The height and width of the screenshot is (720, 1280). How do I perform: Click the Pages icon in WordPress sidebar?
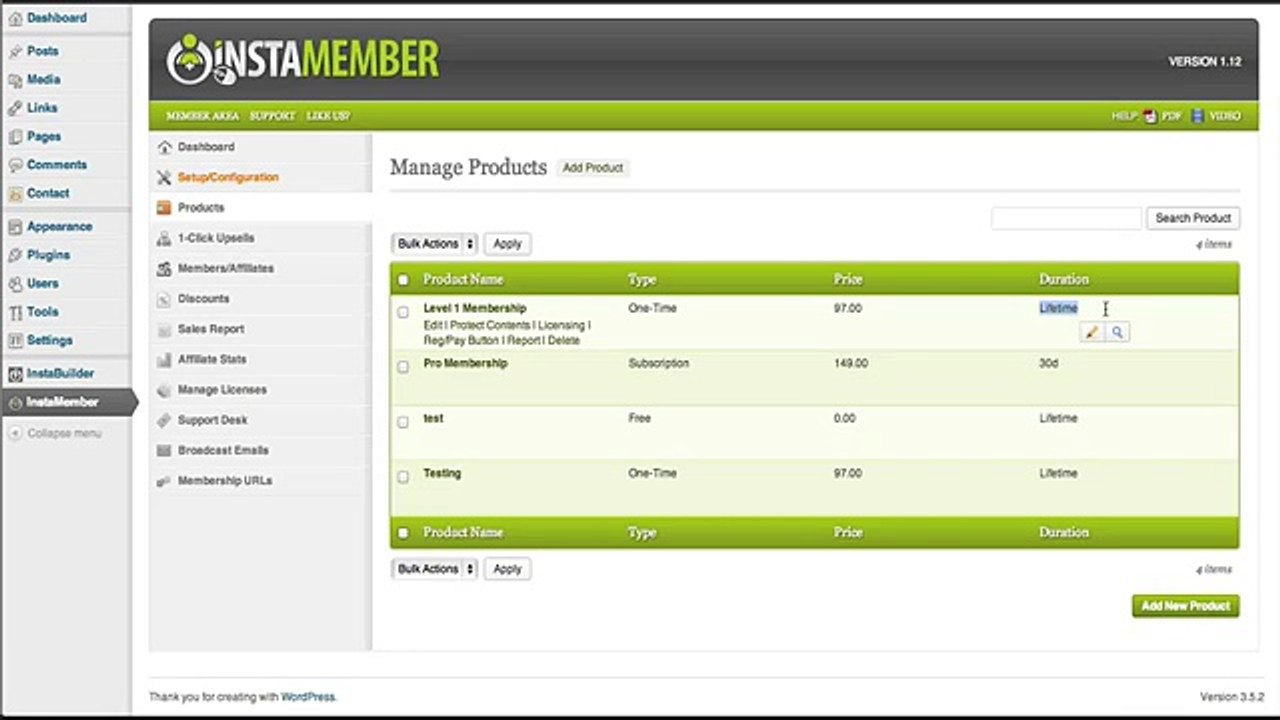[x=15, y=136]
